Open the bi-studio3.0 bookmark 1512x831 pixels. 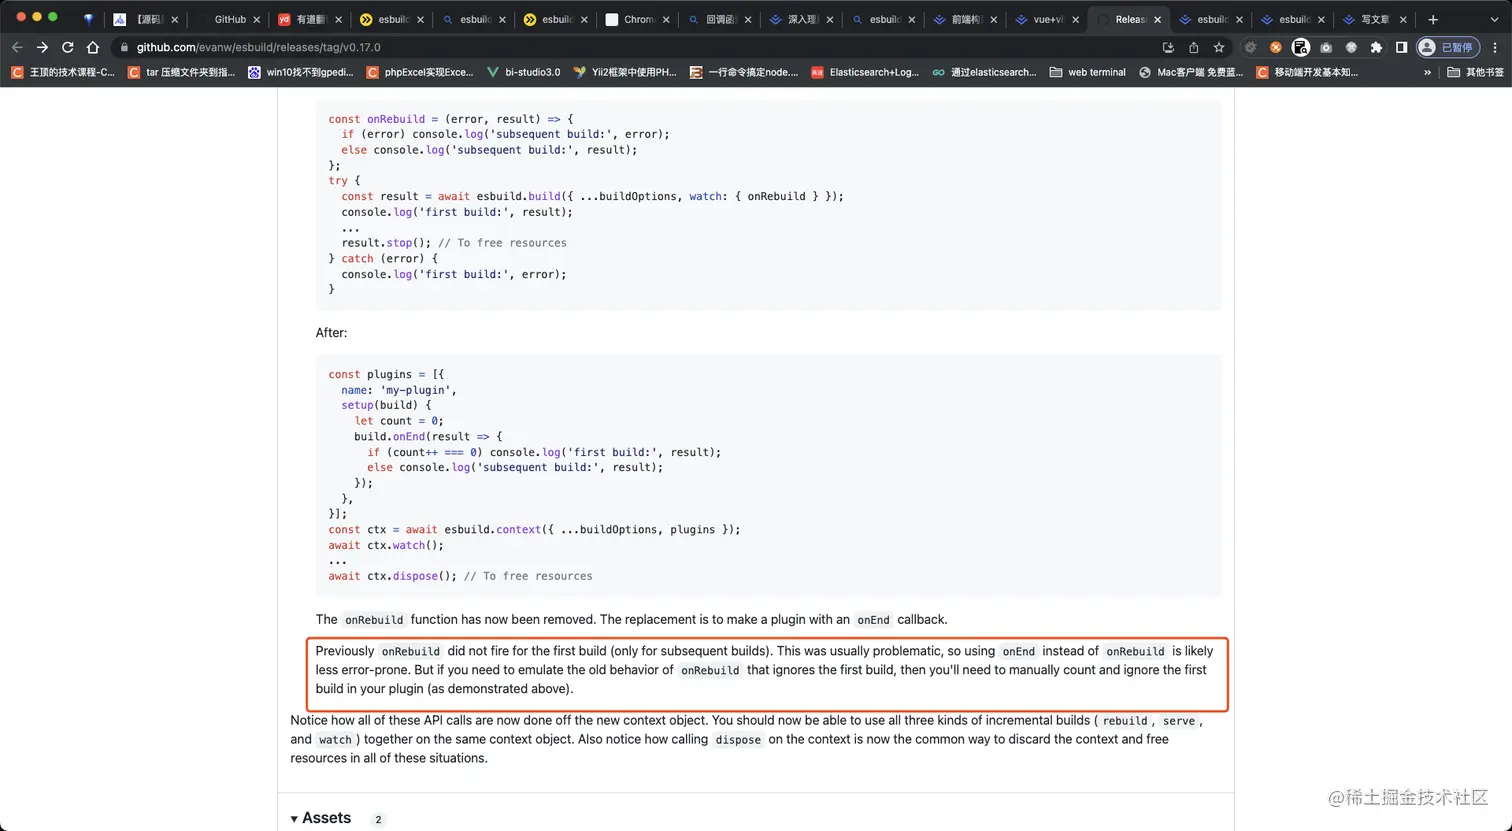pos(523,72)
